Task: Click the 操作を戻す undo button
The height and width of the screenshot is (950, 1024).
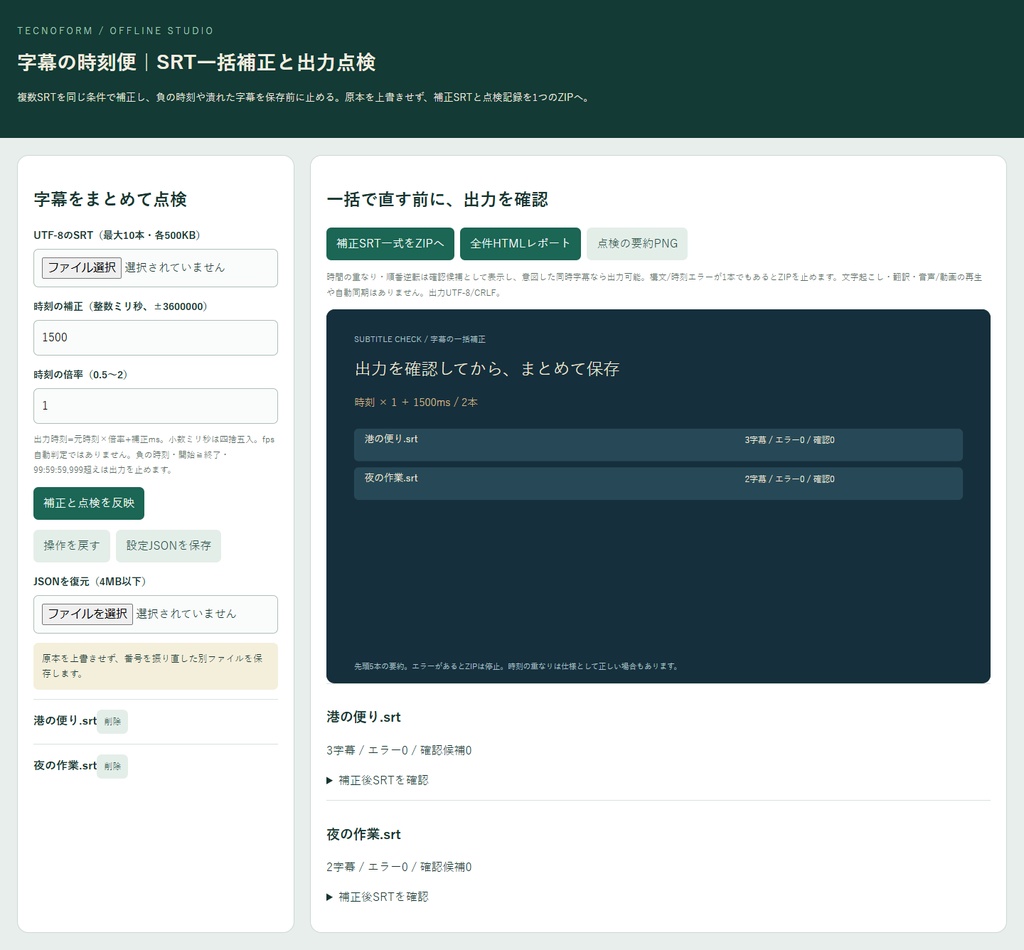Action: click(72, 546)
